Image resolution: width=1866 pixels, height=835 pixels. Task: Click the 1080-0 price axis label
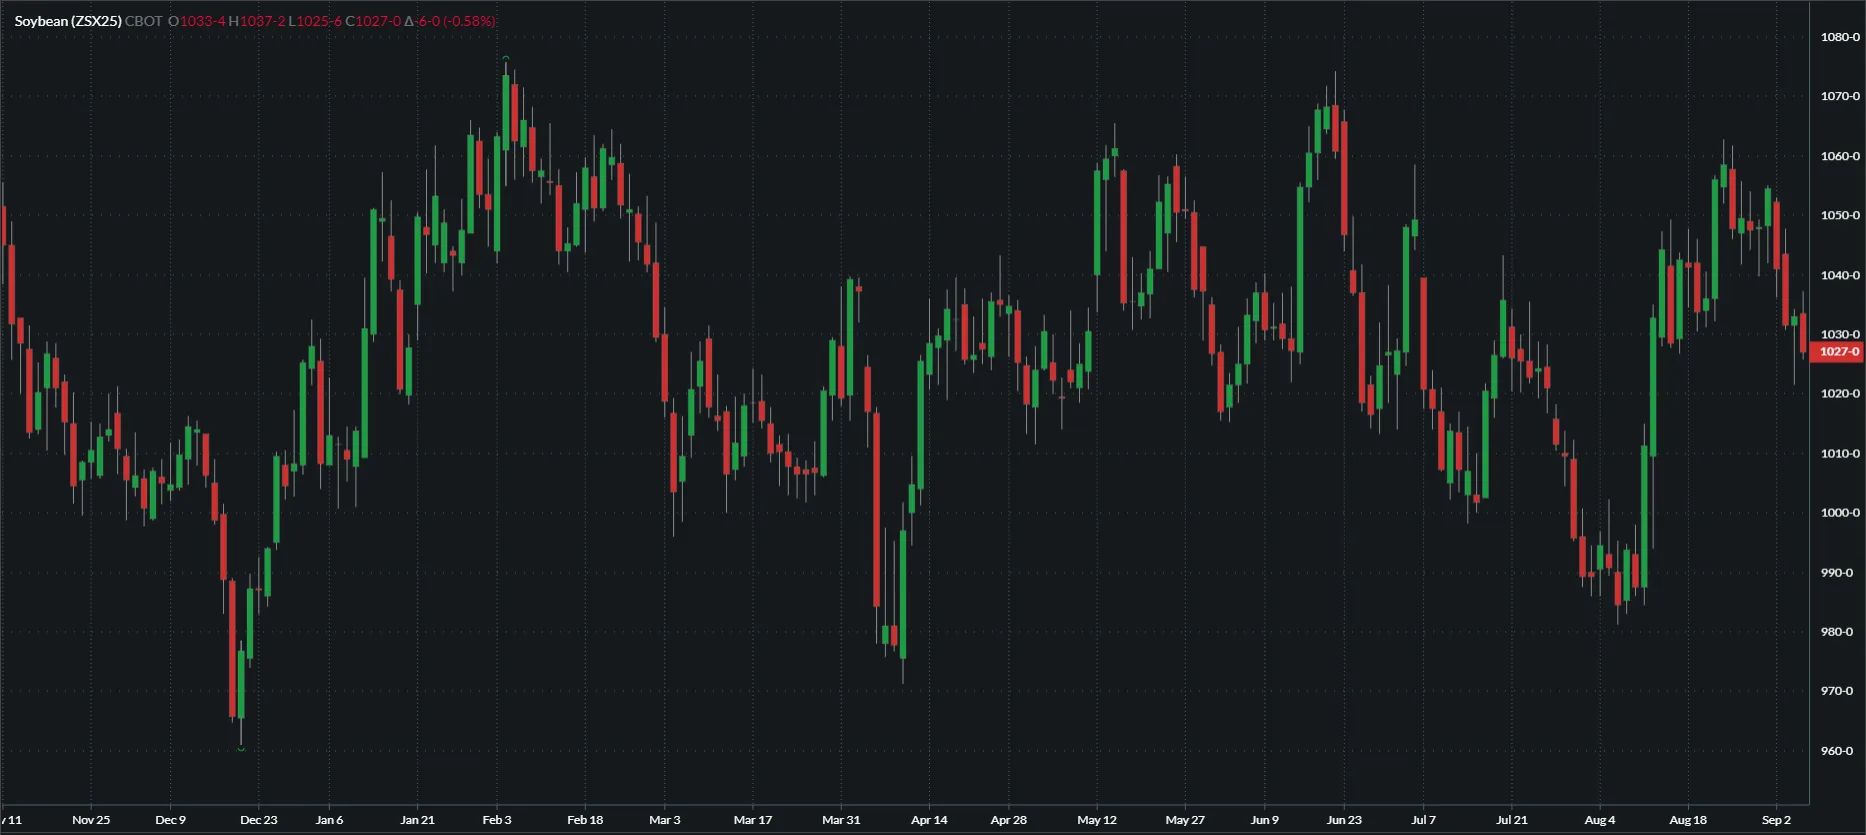(1840, 37)
